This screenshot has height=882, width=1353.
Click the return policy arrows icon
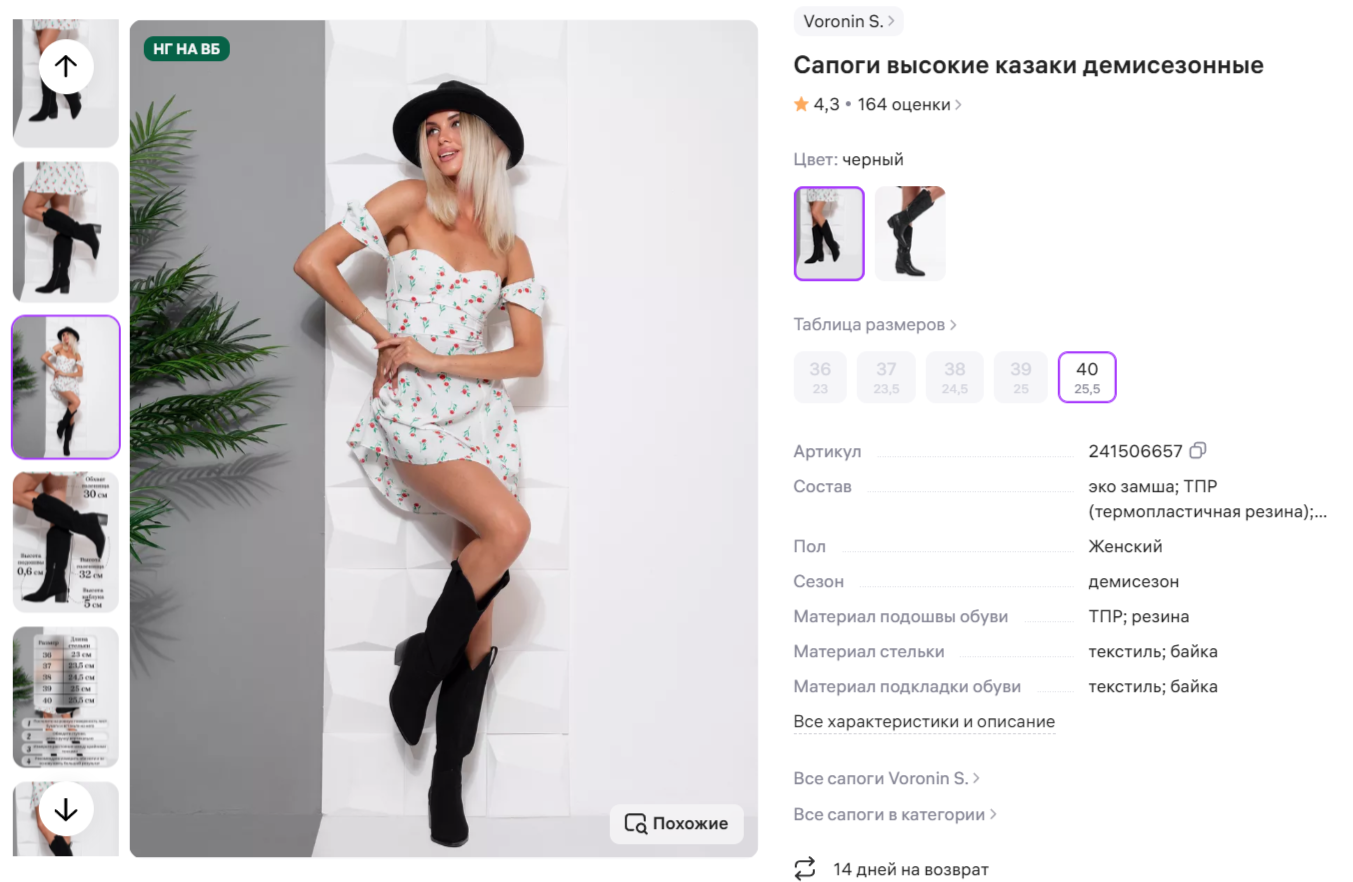click(806, 870)
